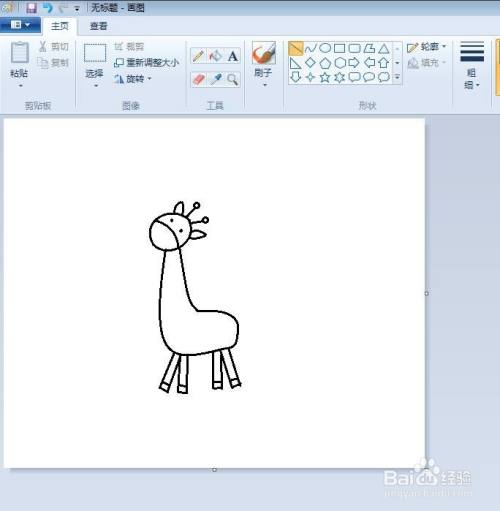Choose the Right triangle shape
Screen dimensions: 500x511
coord(296,63)
